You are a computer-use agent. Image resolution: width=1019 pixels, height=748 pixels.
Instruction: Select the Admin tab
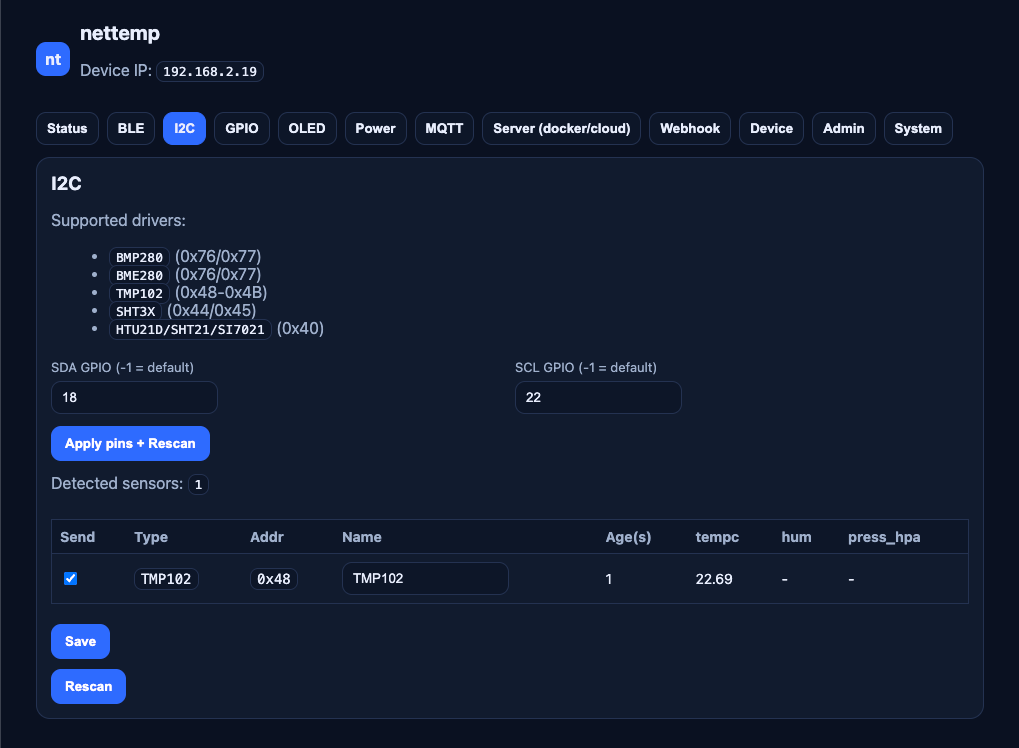tap(844, 129)
